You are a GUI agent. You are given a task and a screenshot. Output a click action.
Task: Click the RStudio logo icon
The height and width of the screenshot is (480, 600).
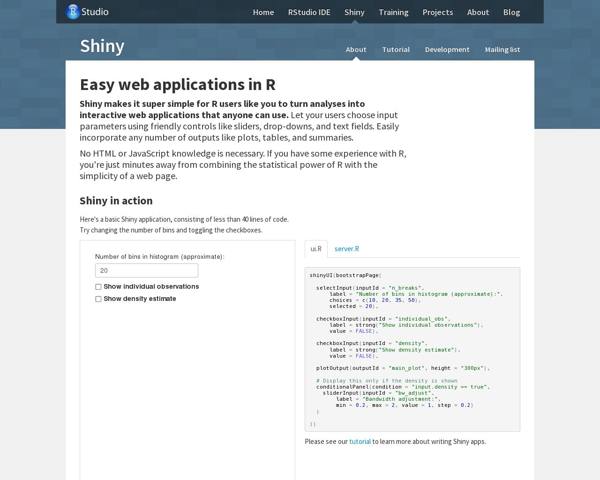(73, 12)
